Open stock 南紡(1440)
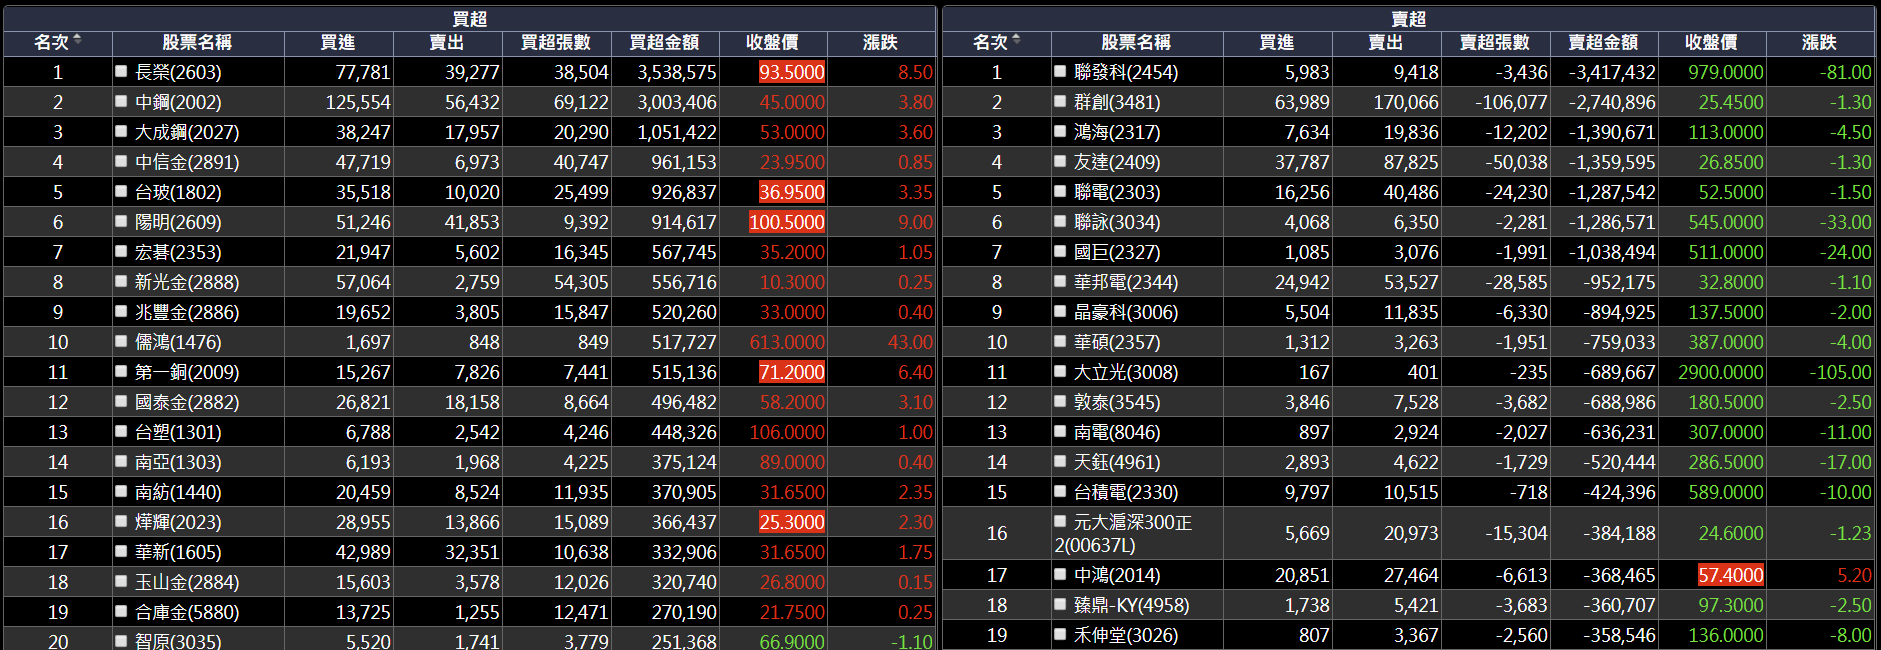Viewport: 1881px width, 650px height. click(x=178, y=492)
